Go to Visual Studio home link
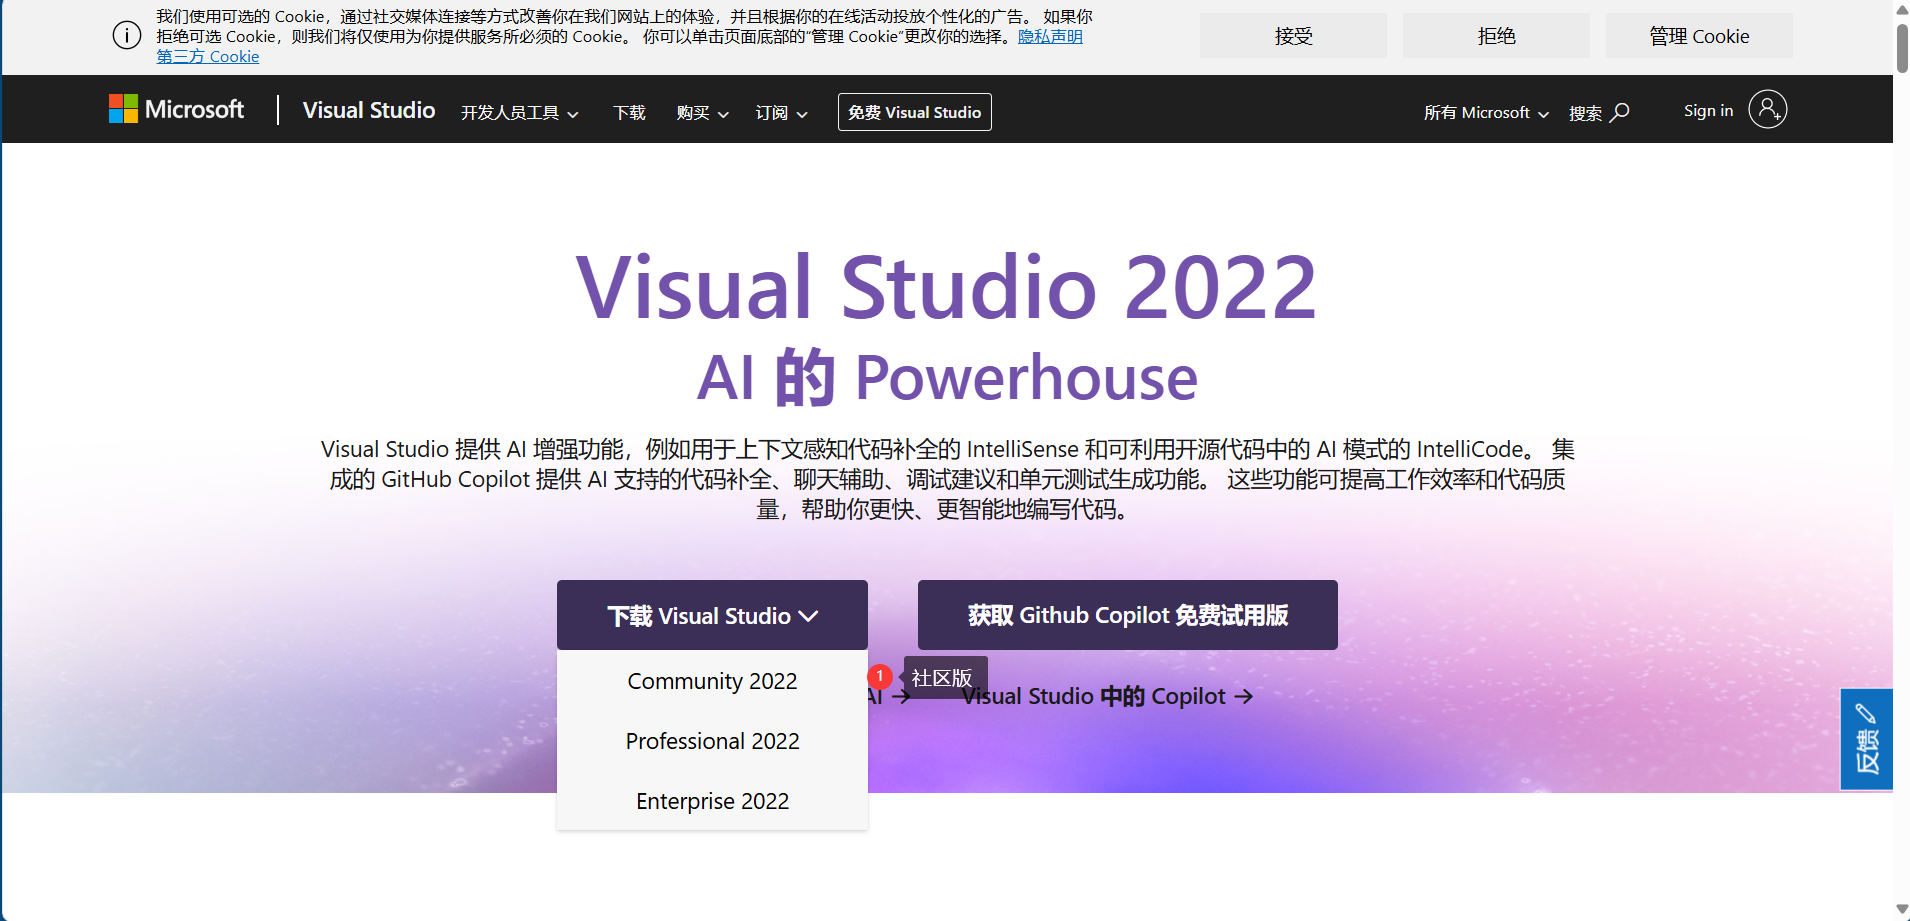The width and height of the screenshot is (1910, 921). click(x=369, y=110)
